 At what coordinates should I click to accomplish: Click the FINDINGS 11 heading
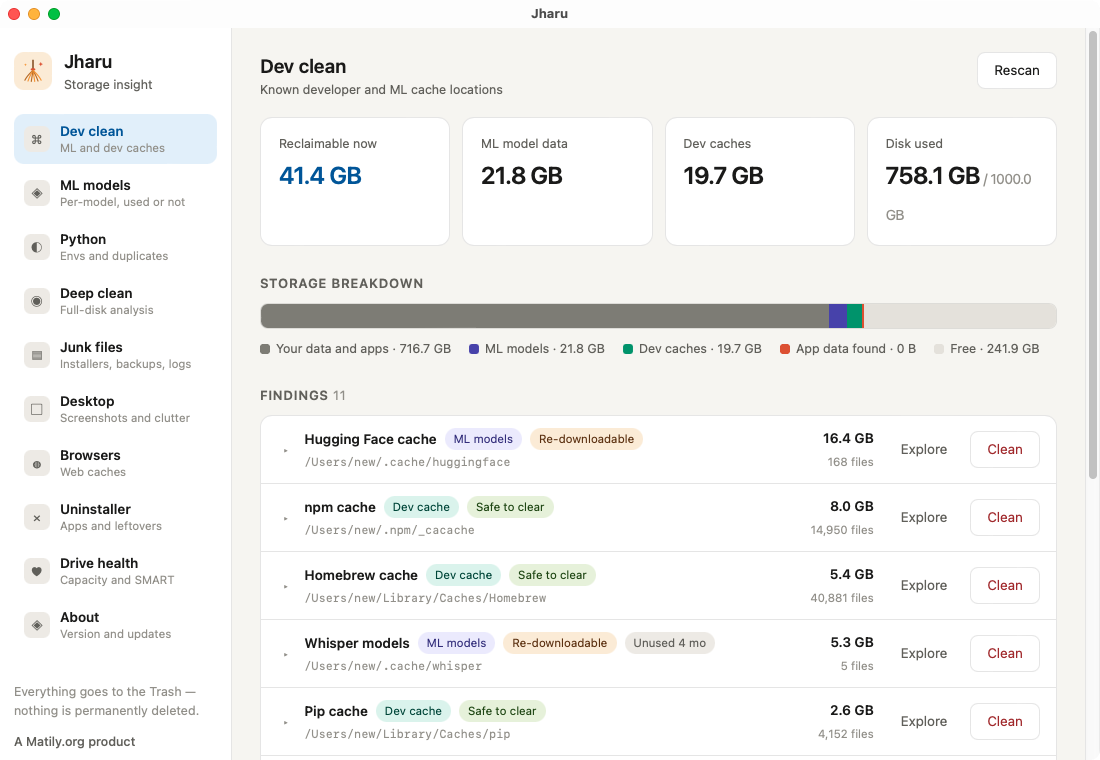(302, 396)
